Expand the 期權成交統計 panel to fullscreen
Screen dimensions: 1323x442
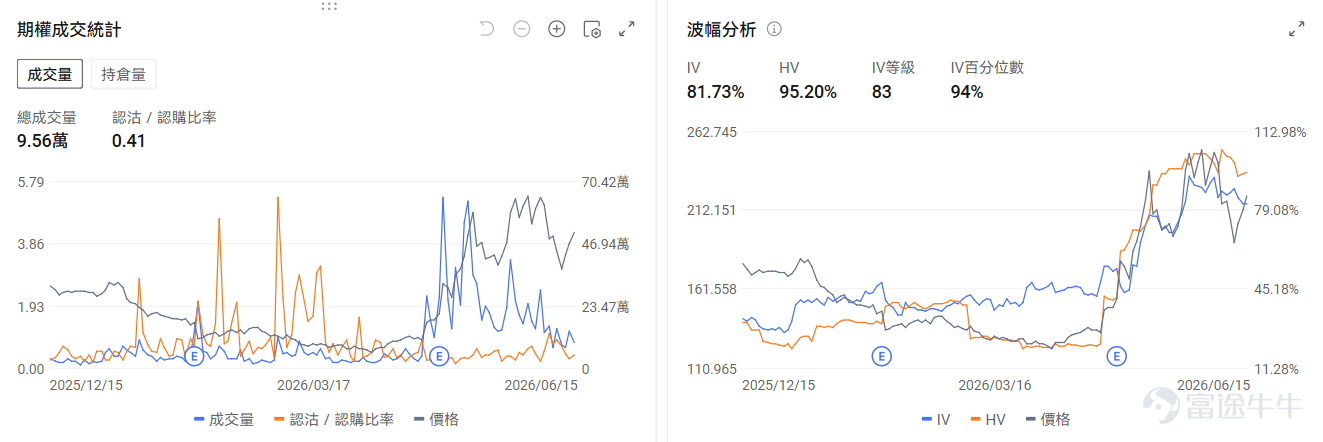(x=627, y=29)
